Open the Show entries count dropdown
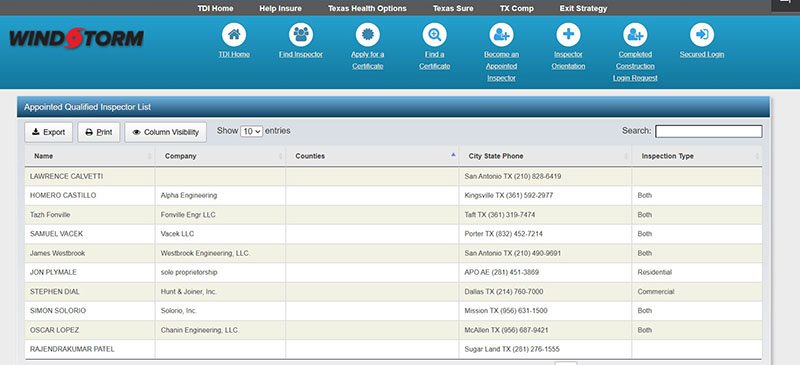Viewport: 800px width, 365px height. click(252, 131)
